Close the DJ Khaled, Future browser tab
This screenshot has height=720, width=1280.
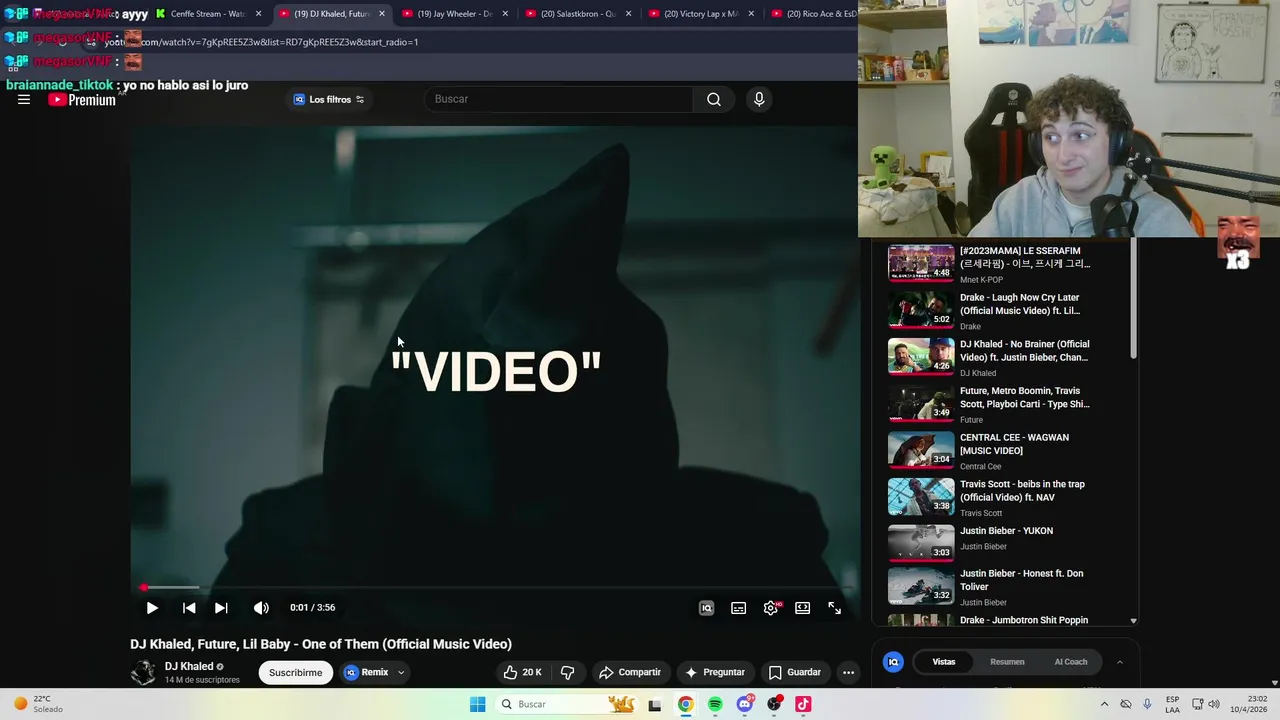(x=382, y=14)
